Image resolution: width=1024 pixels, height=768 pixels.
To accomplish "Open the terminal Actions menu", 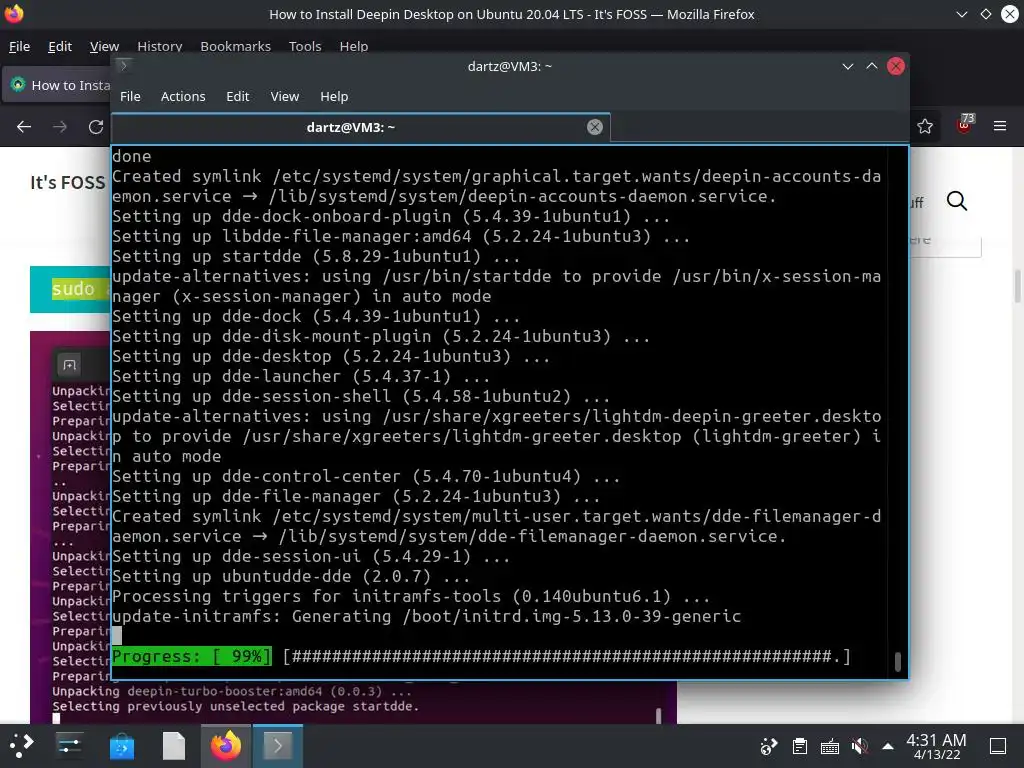I will click(x=183, y=96).
